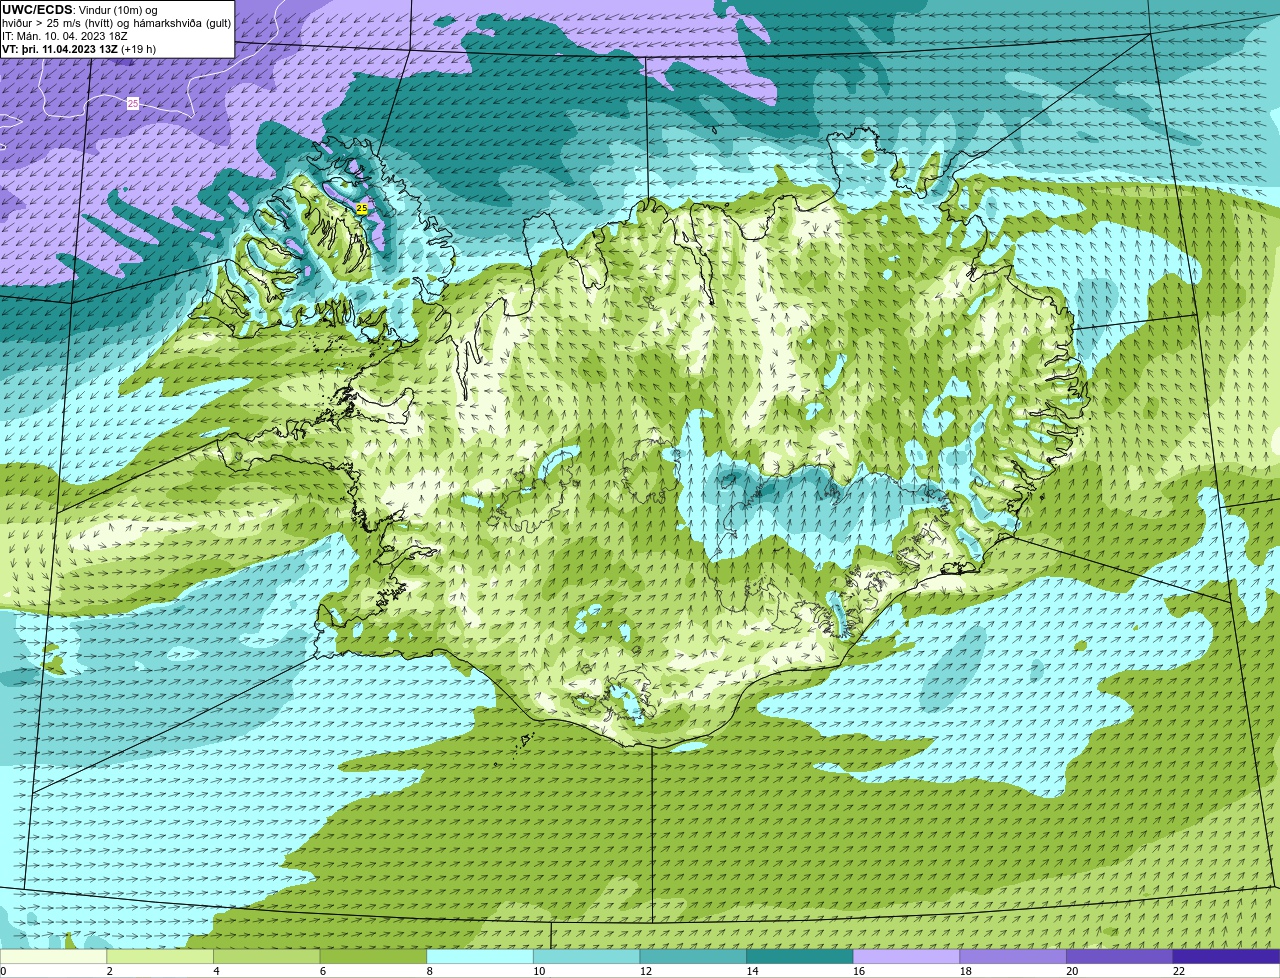
Task: Click the line 'hviður > 25 m/s (hvítt) og hámarkshviða (gult)'
Action: [116, 23]
